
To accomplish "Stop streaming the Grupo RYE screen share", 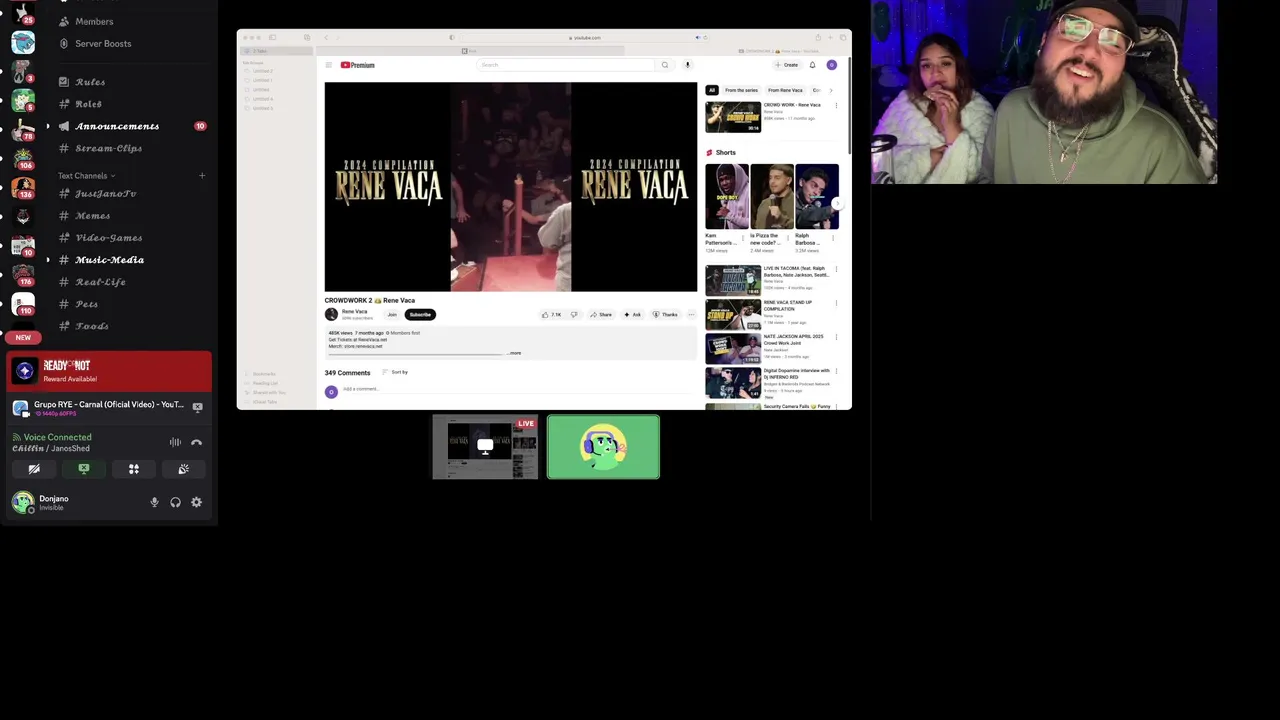I will point(197,407).
